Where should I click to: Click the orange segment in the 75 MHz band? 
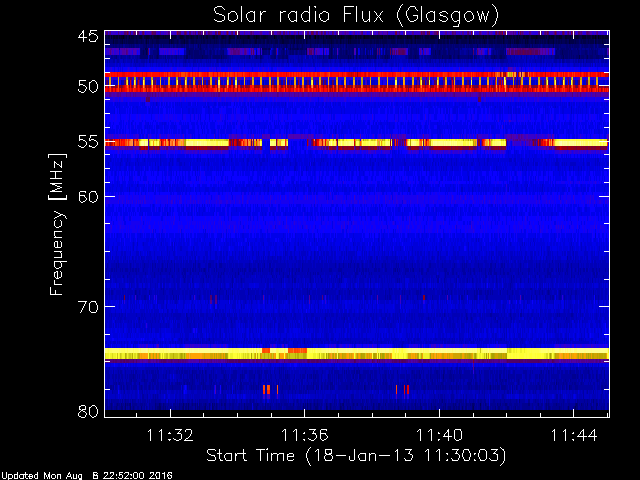tap(297, 351)
